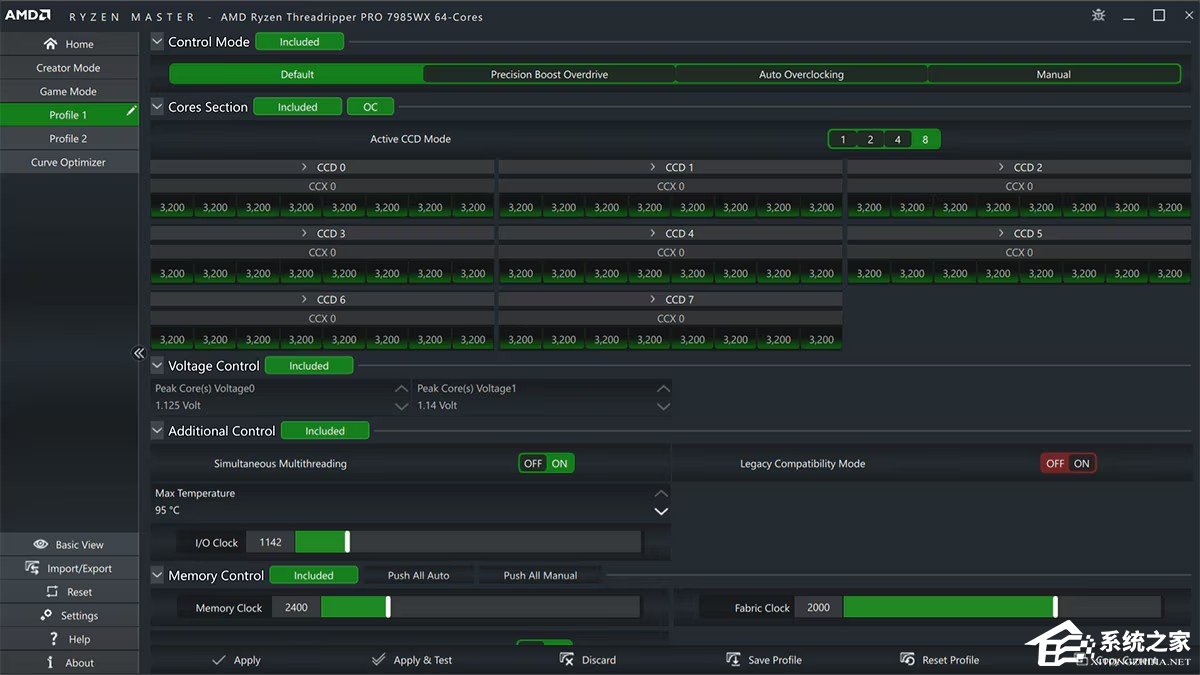
Task: Click the pencil edit icon on Profile 1
Action: (x=131, y=112)
